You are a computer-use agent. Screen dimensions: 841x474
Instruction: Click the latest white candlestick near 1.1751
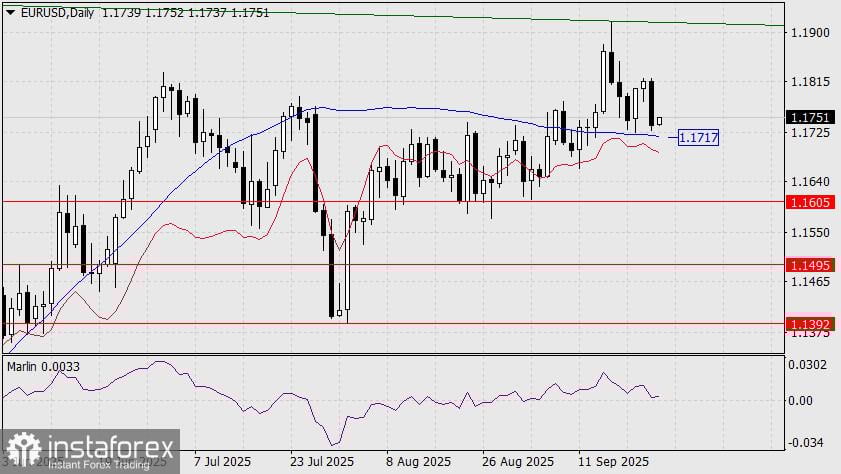click(659, 121)
